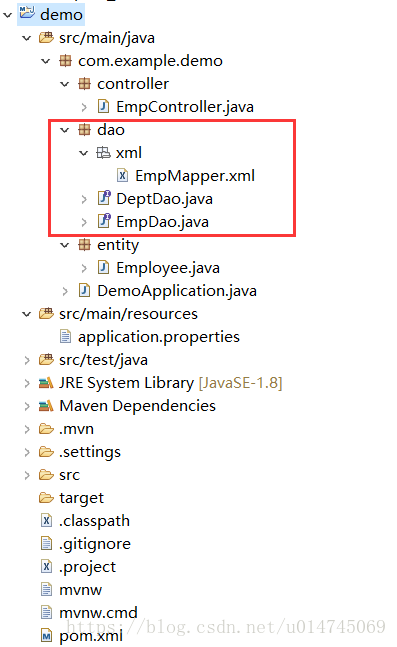The width and height of the screenshot is (397, 647).
Task: Click the JRE System Library icon
Action: 46,383
